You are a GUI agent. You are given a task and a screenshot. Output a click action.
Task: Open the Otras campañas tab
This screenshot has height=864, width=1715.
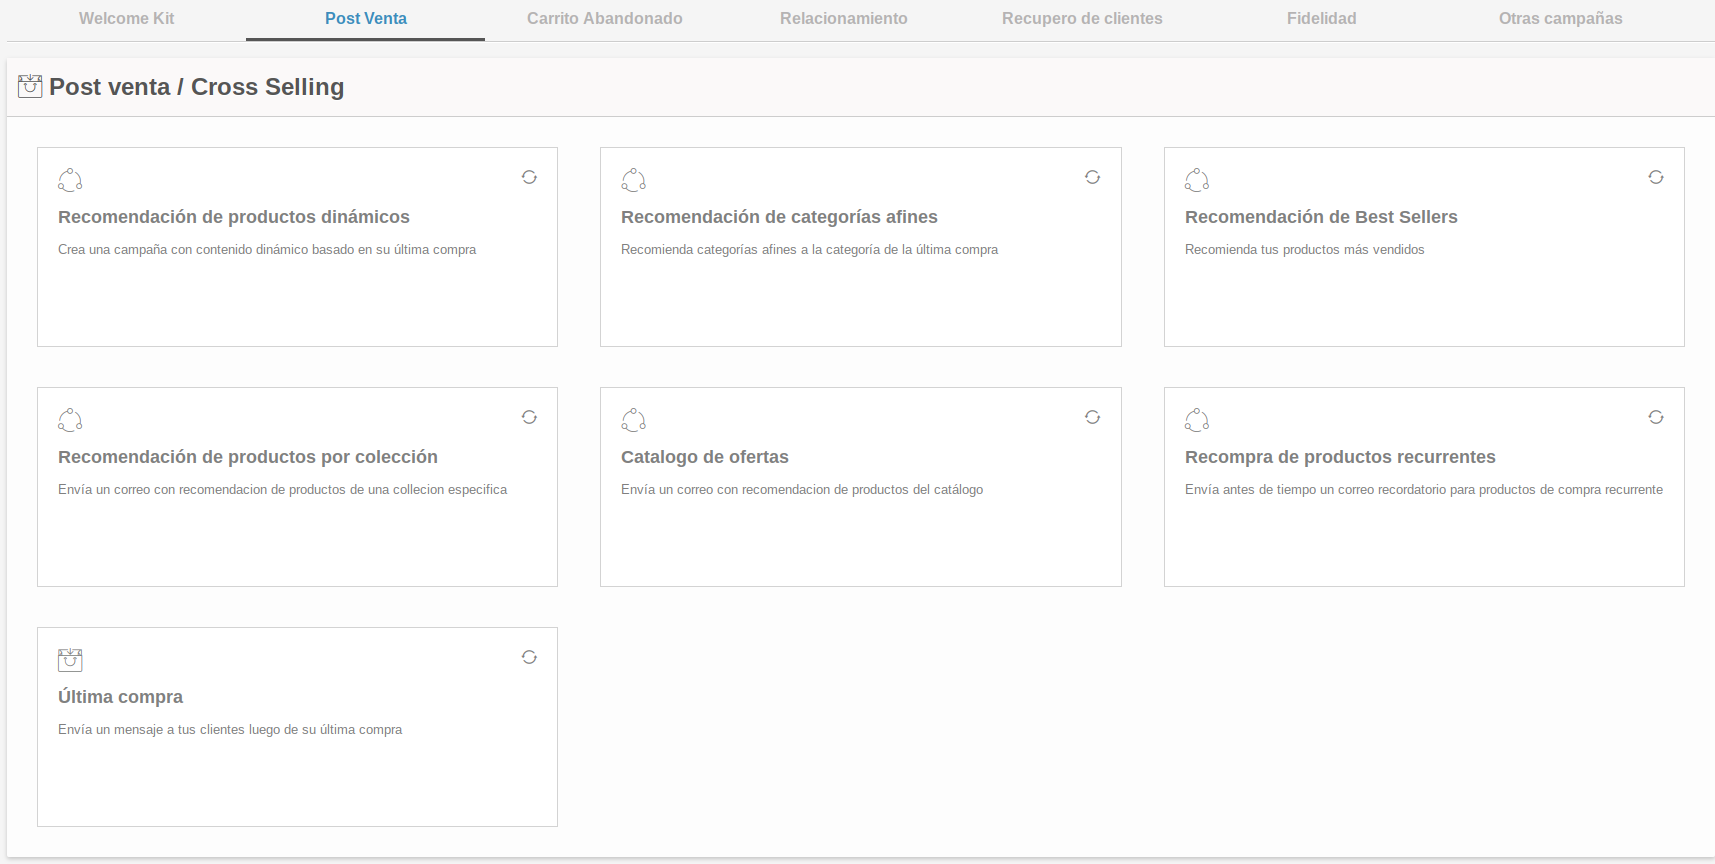tap(1560, 19)
